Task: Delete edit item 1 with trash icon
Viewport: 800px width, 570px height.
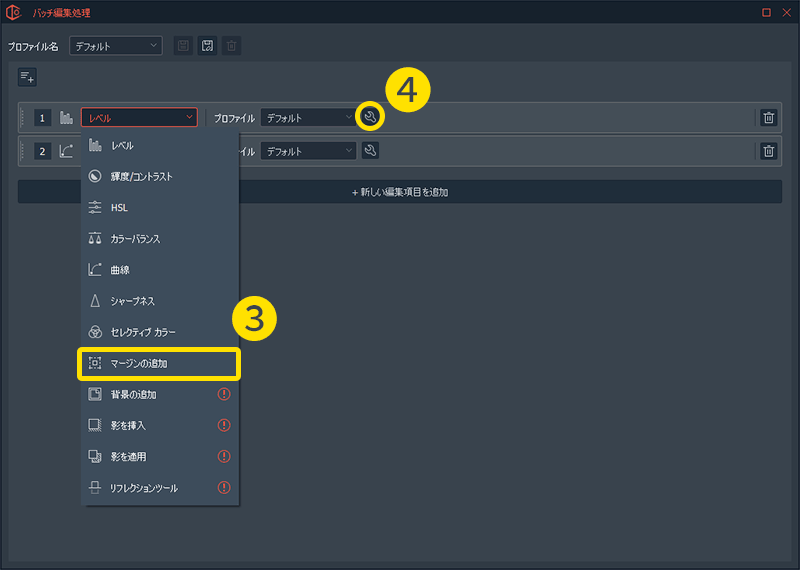Action: pos(768,118)
